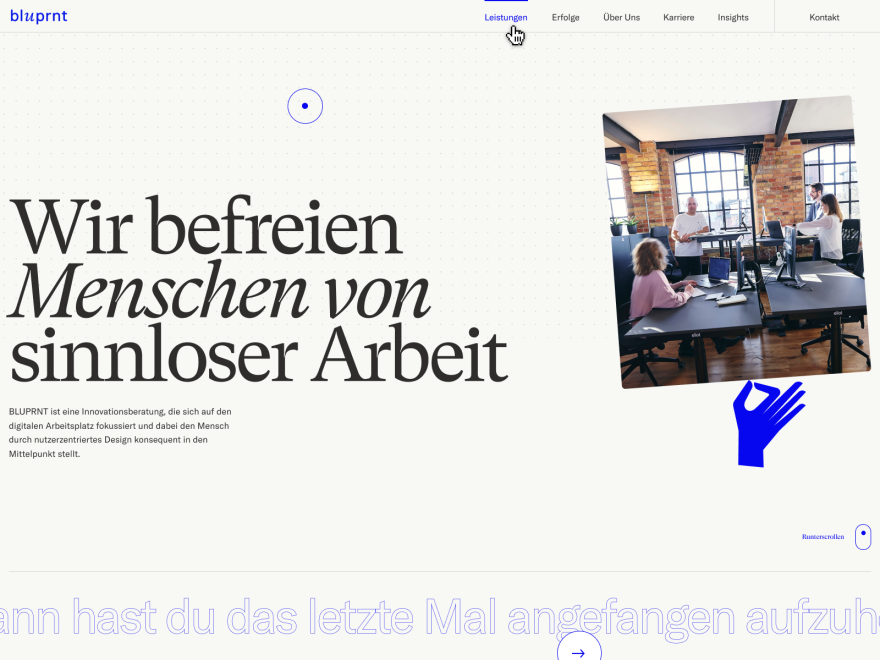Viewport: 880px width, 660px height.
Task: Click the Wir befreien headline
Action: click(x=205, y=228)
